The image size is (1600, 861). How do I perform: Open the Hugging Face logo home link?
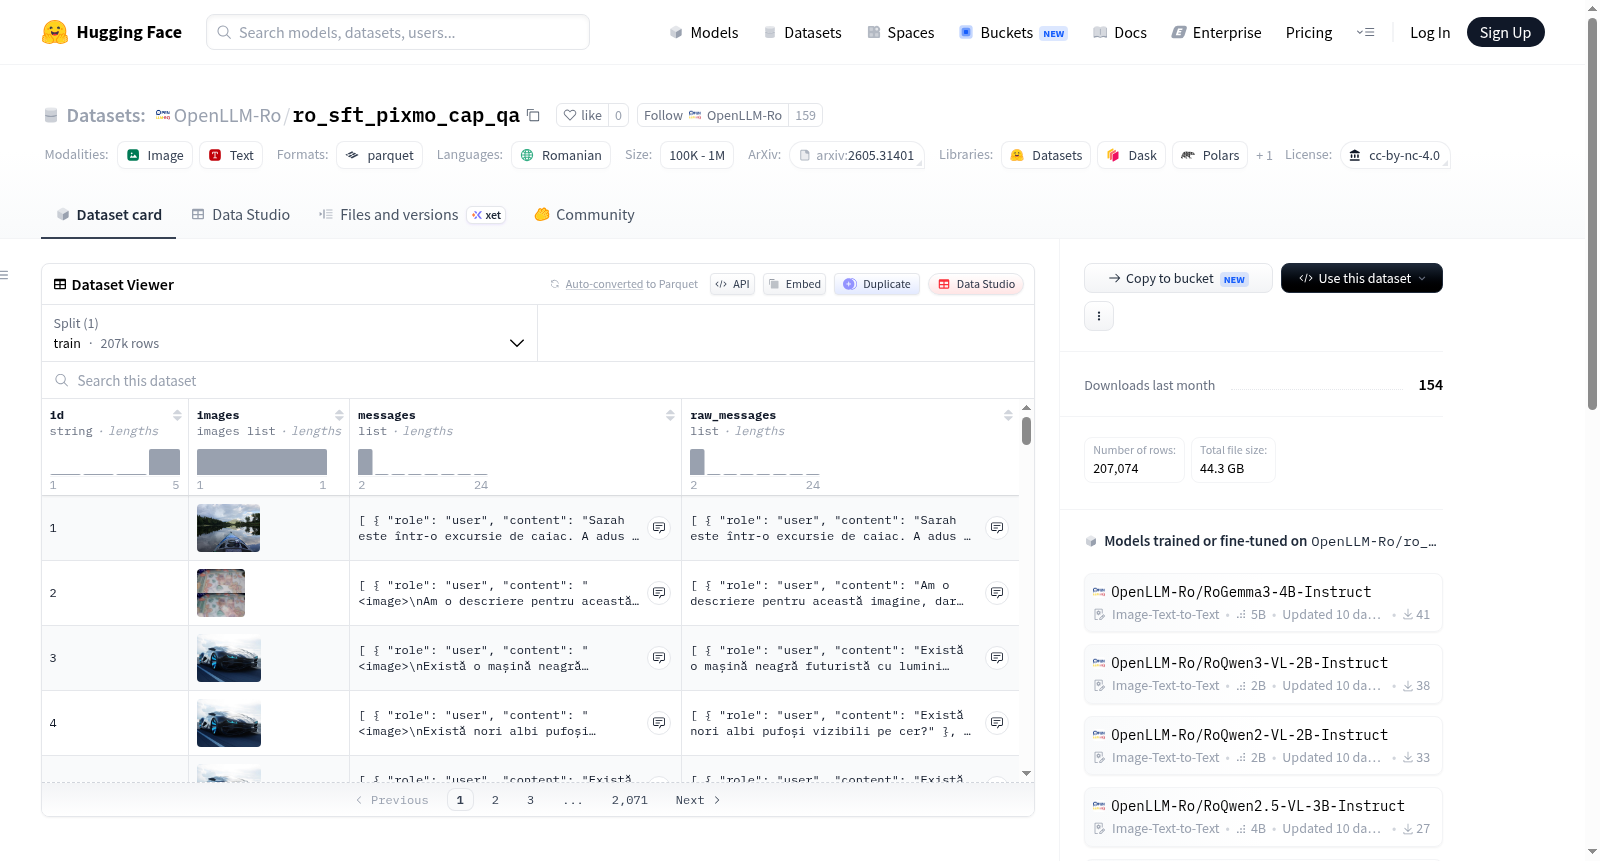click(112, 32)
